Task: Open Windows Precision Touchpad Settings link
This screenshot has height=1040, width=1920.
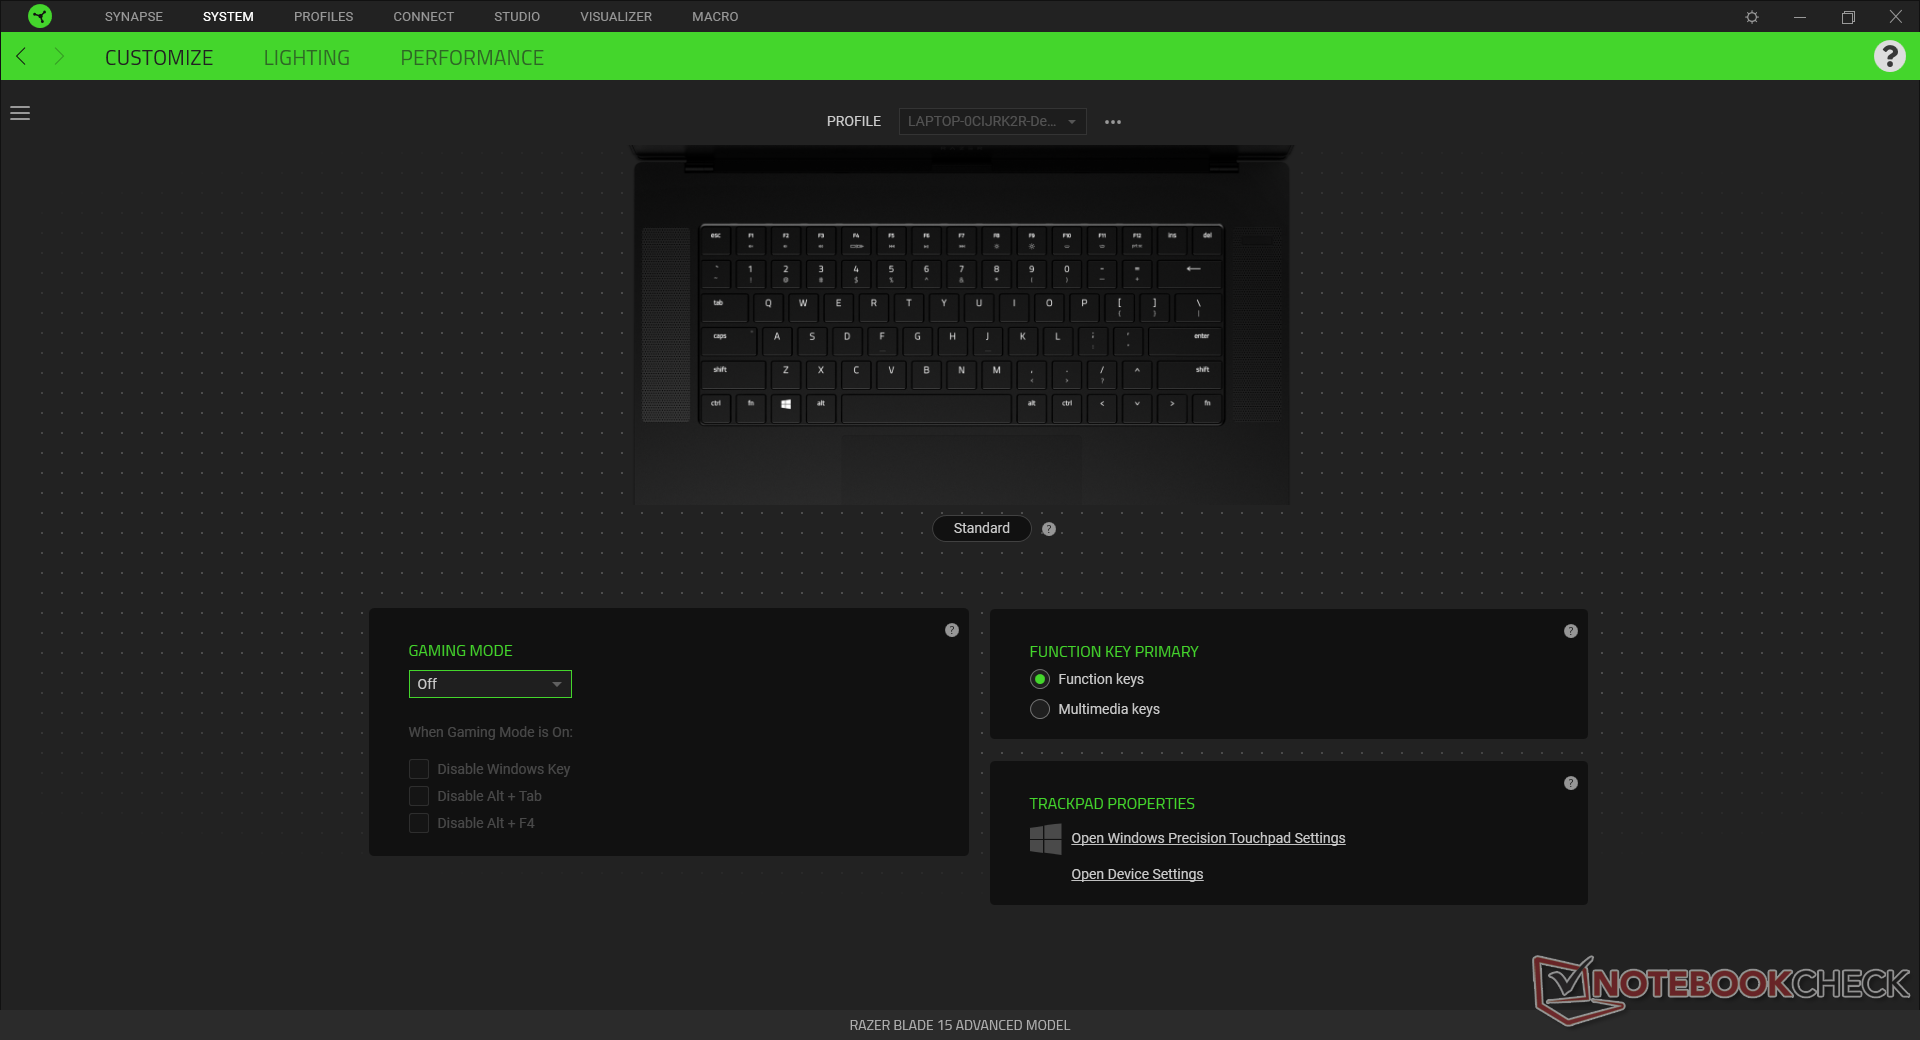Action: pos(1208,838)
